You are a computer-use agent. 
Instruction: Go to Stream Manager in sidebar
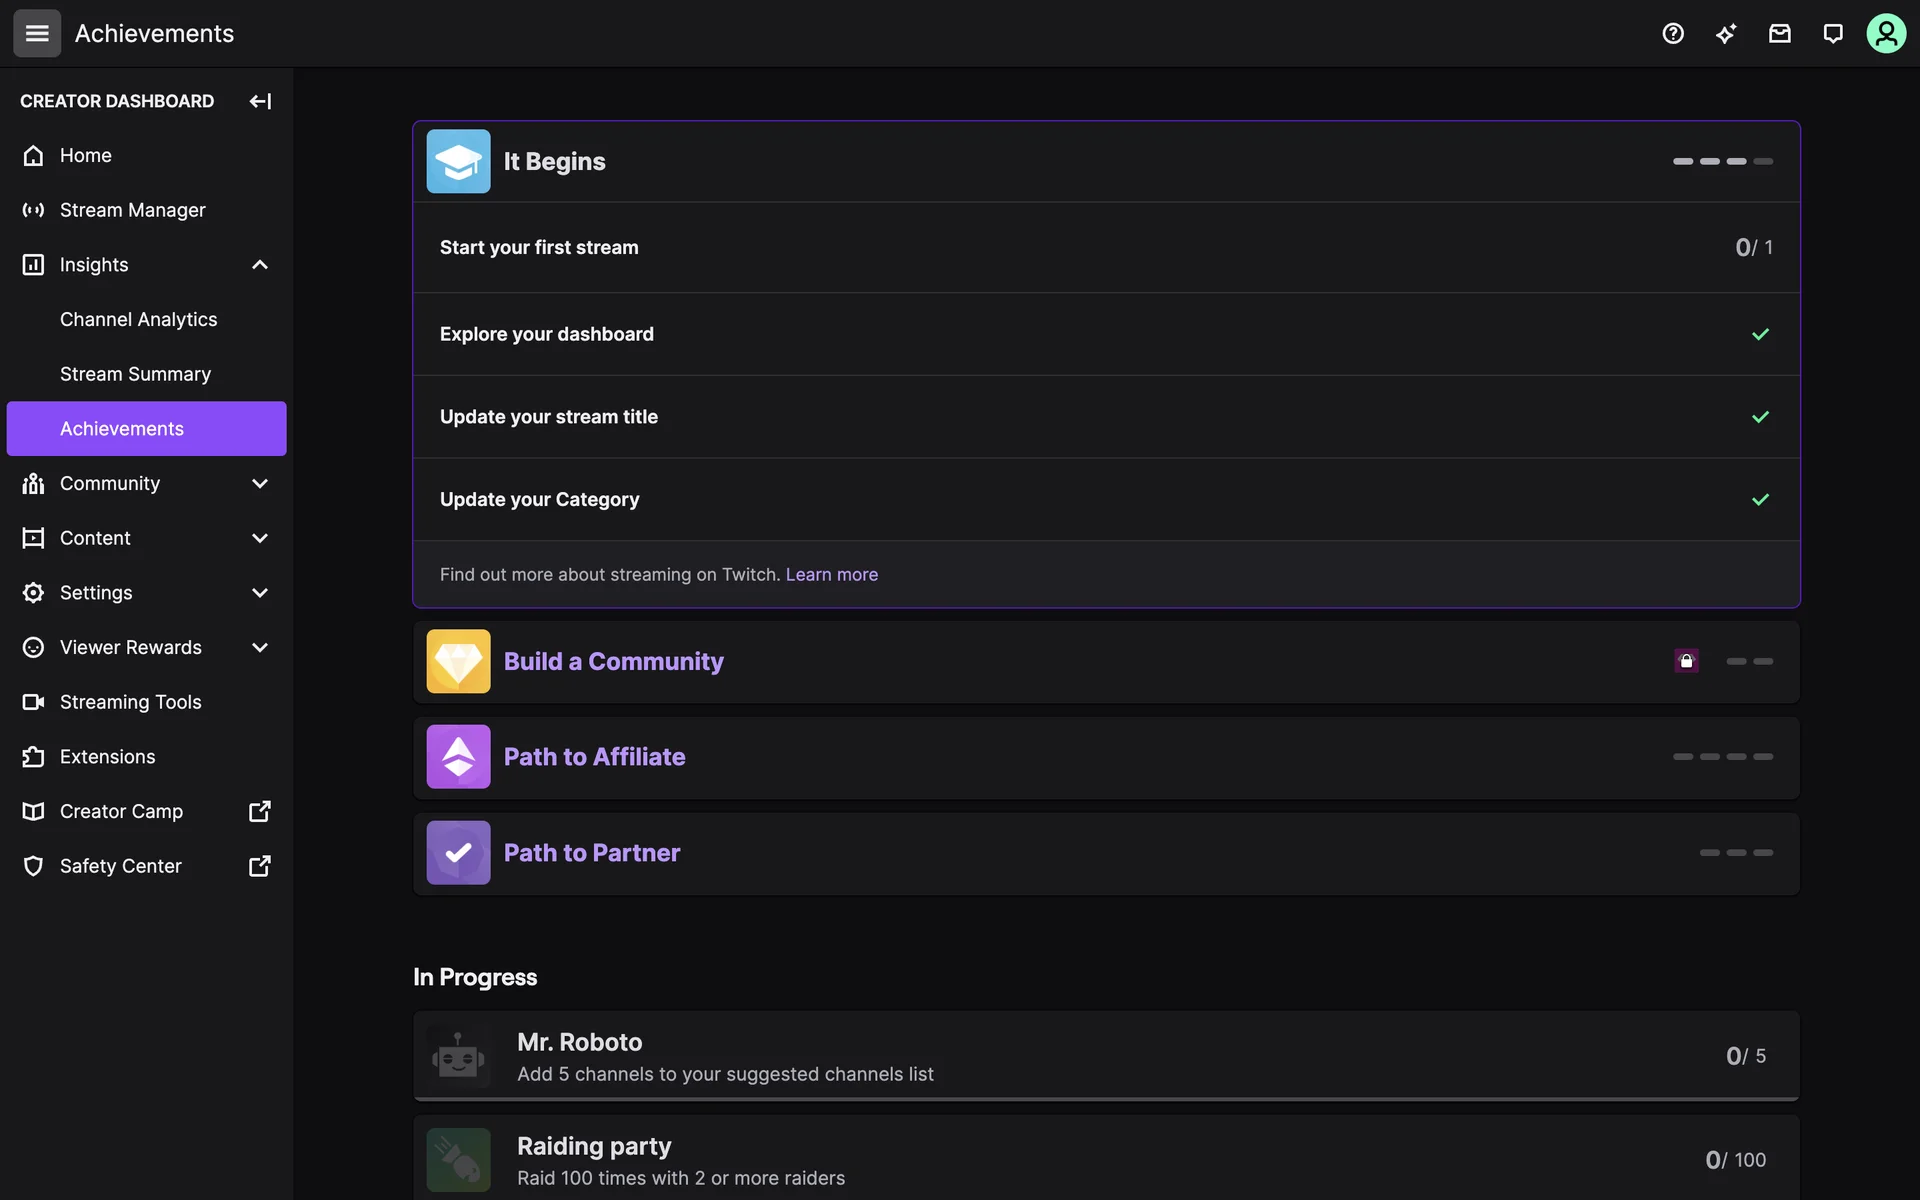[x=132, y=210]
